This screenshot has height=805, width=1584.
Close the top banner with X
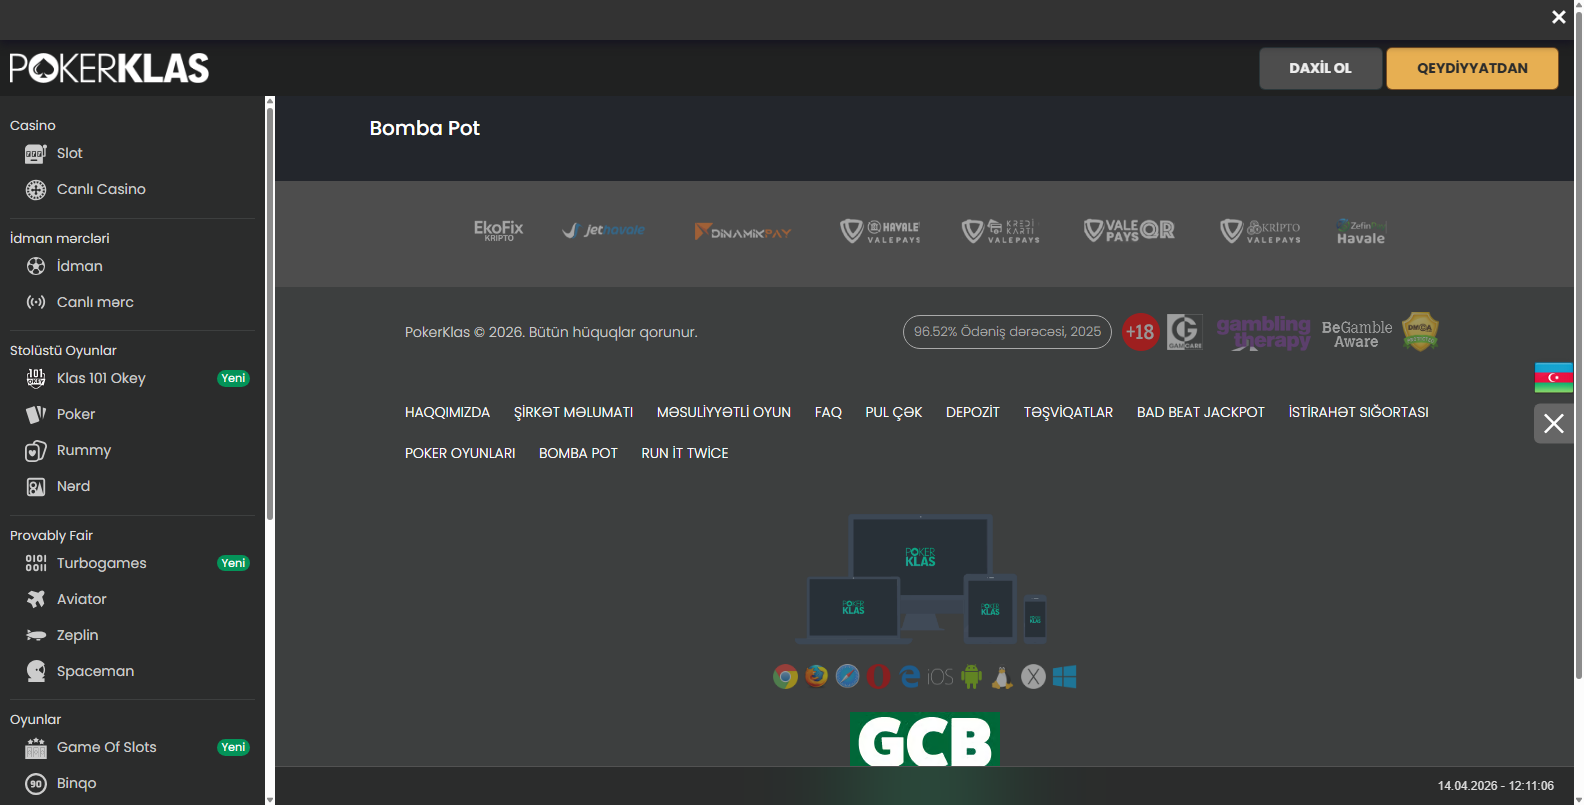click(x=1558, y=17)
